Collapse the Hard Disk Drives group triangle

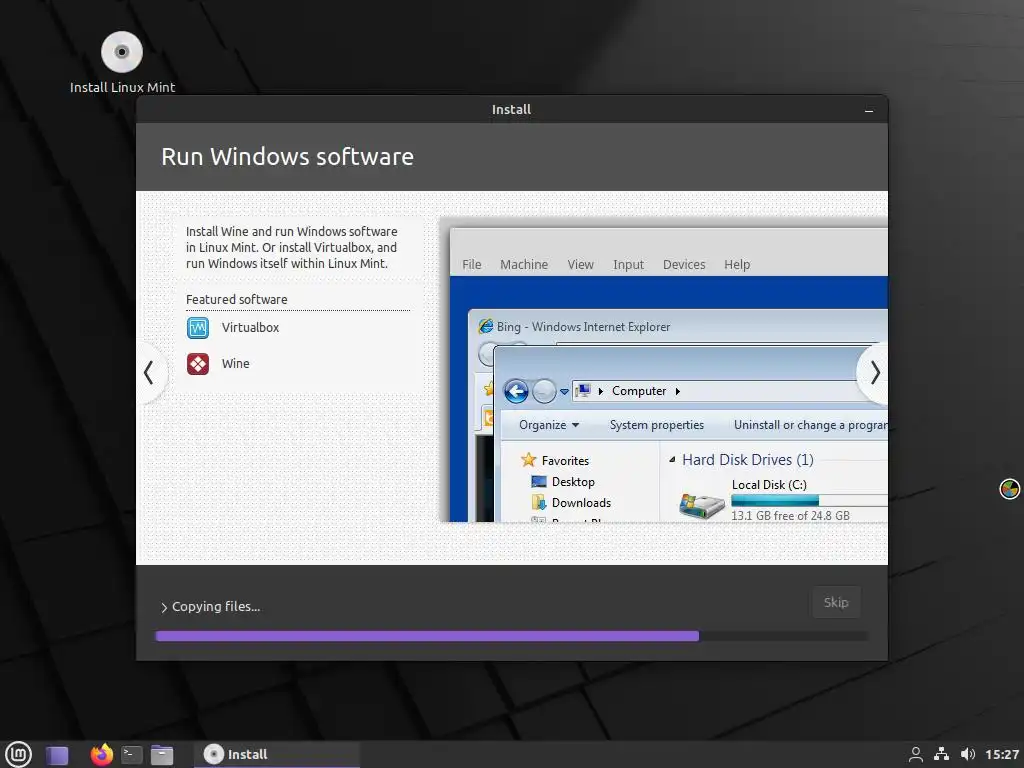pos(672,460)
